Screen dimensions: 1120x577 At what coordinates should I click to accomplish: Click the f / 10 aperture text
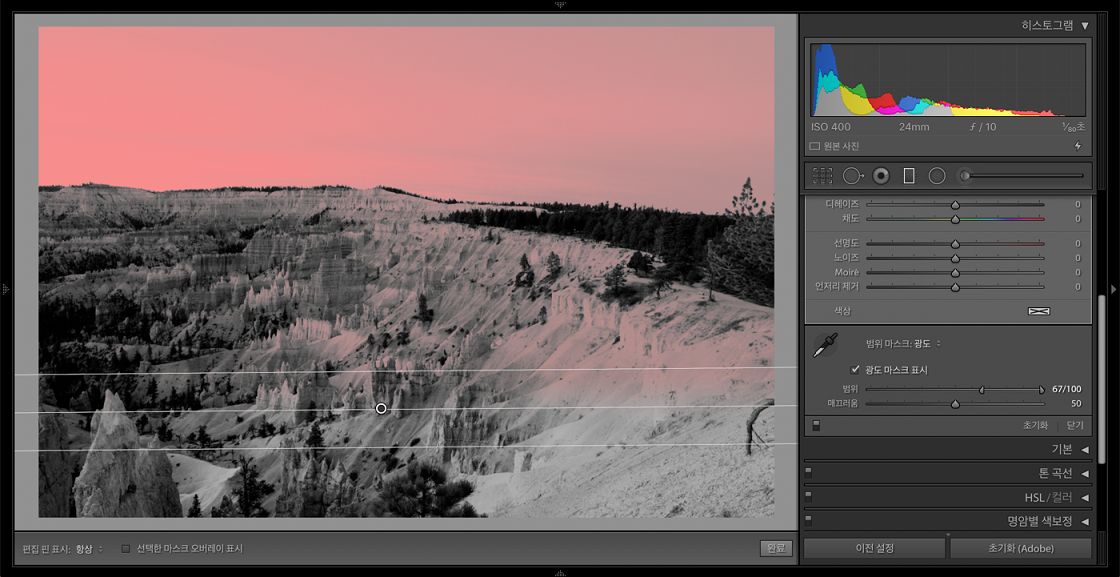click(984, 127)
